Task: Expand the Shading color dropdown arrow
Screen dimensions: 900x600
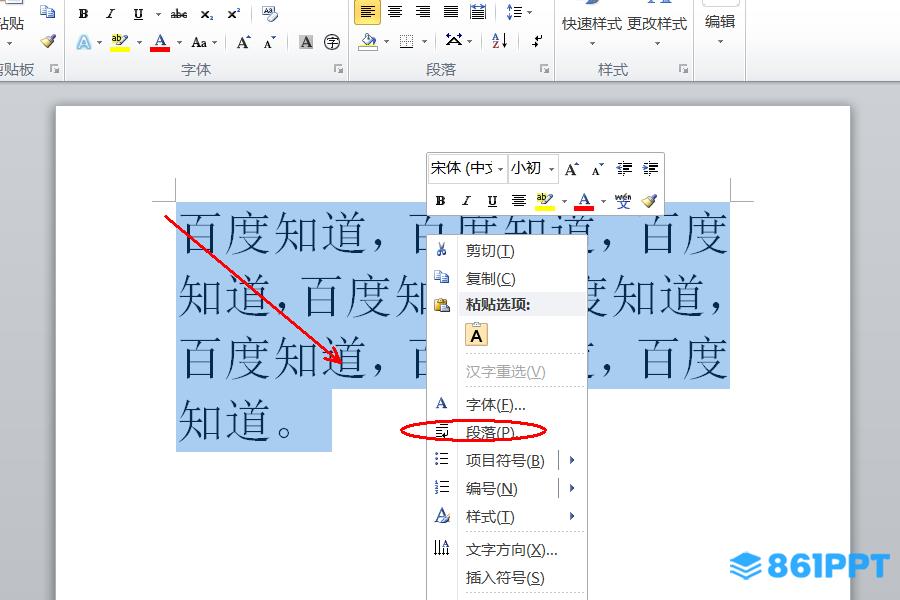Action: click(386, 41)
